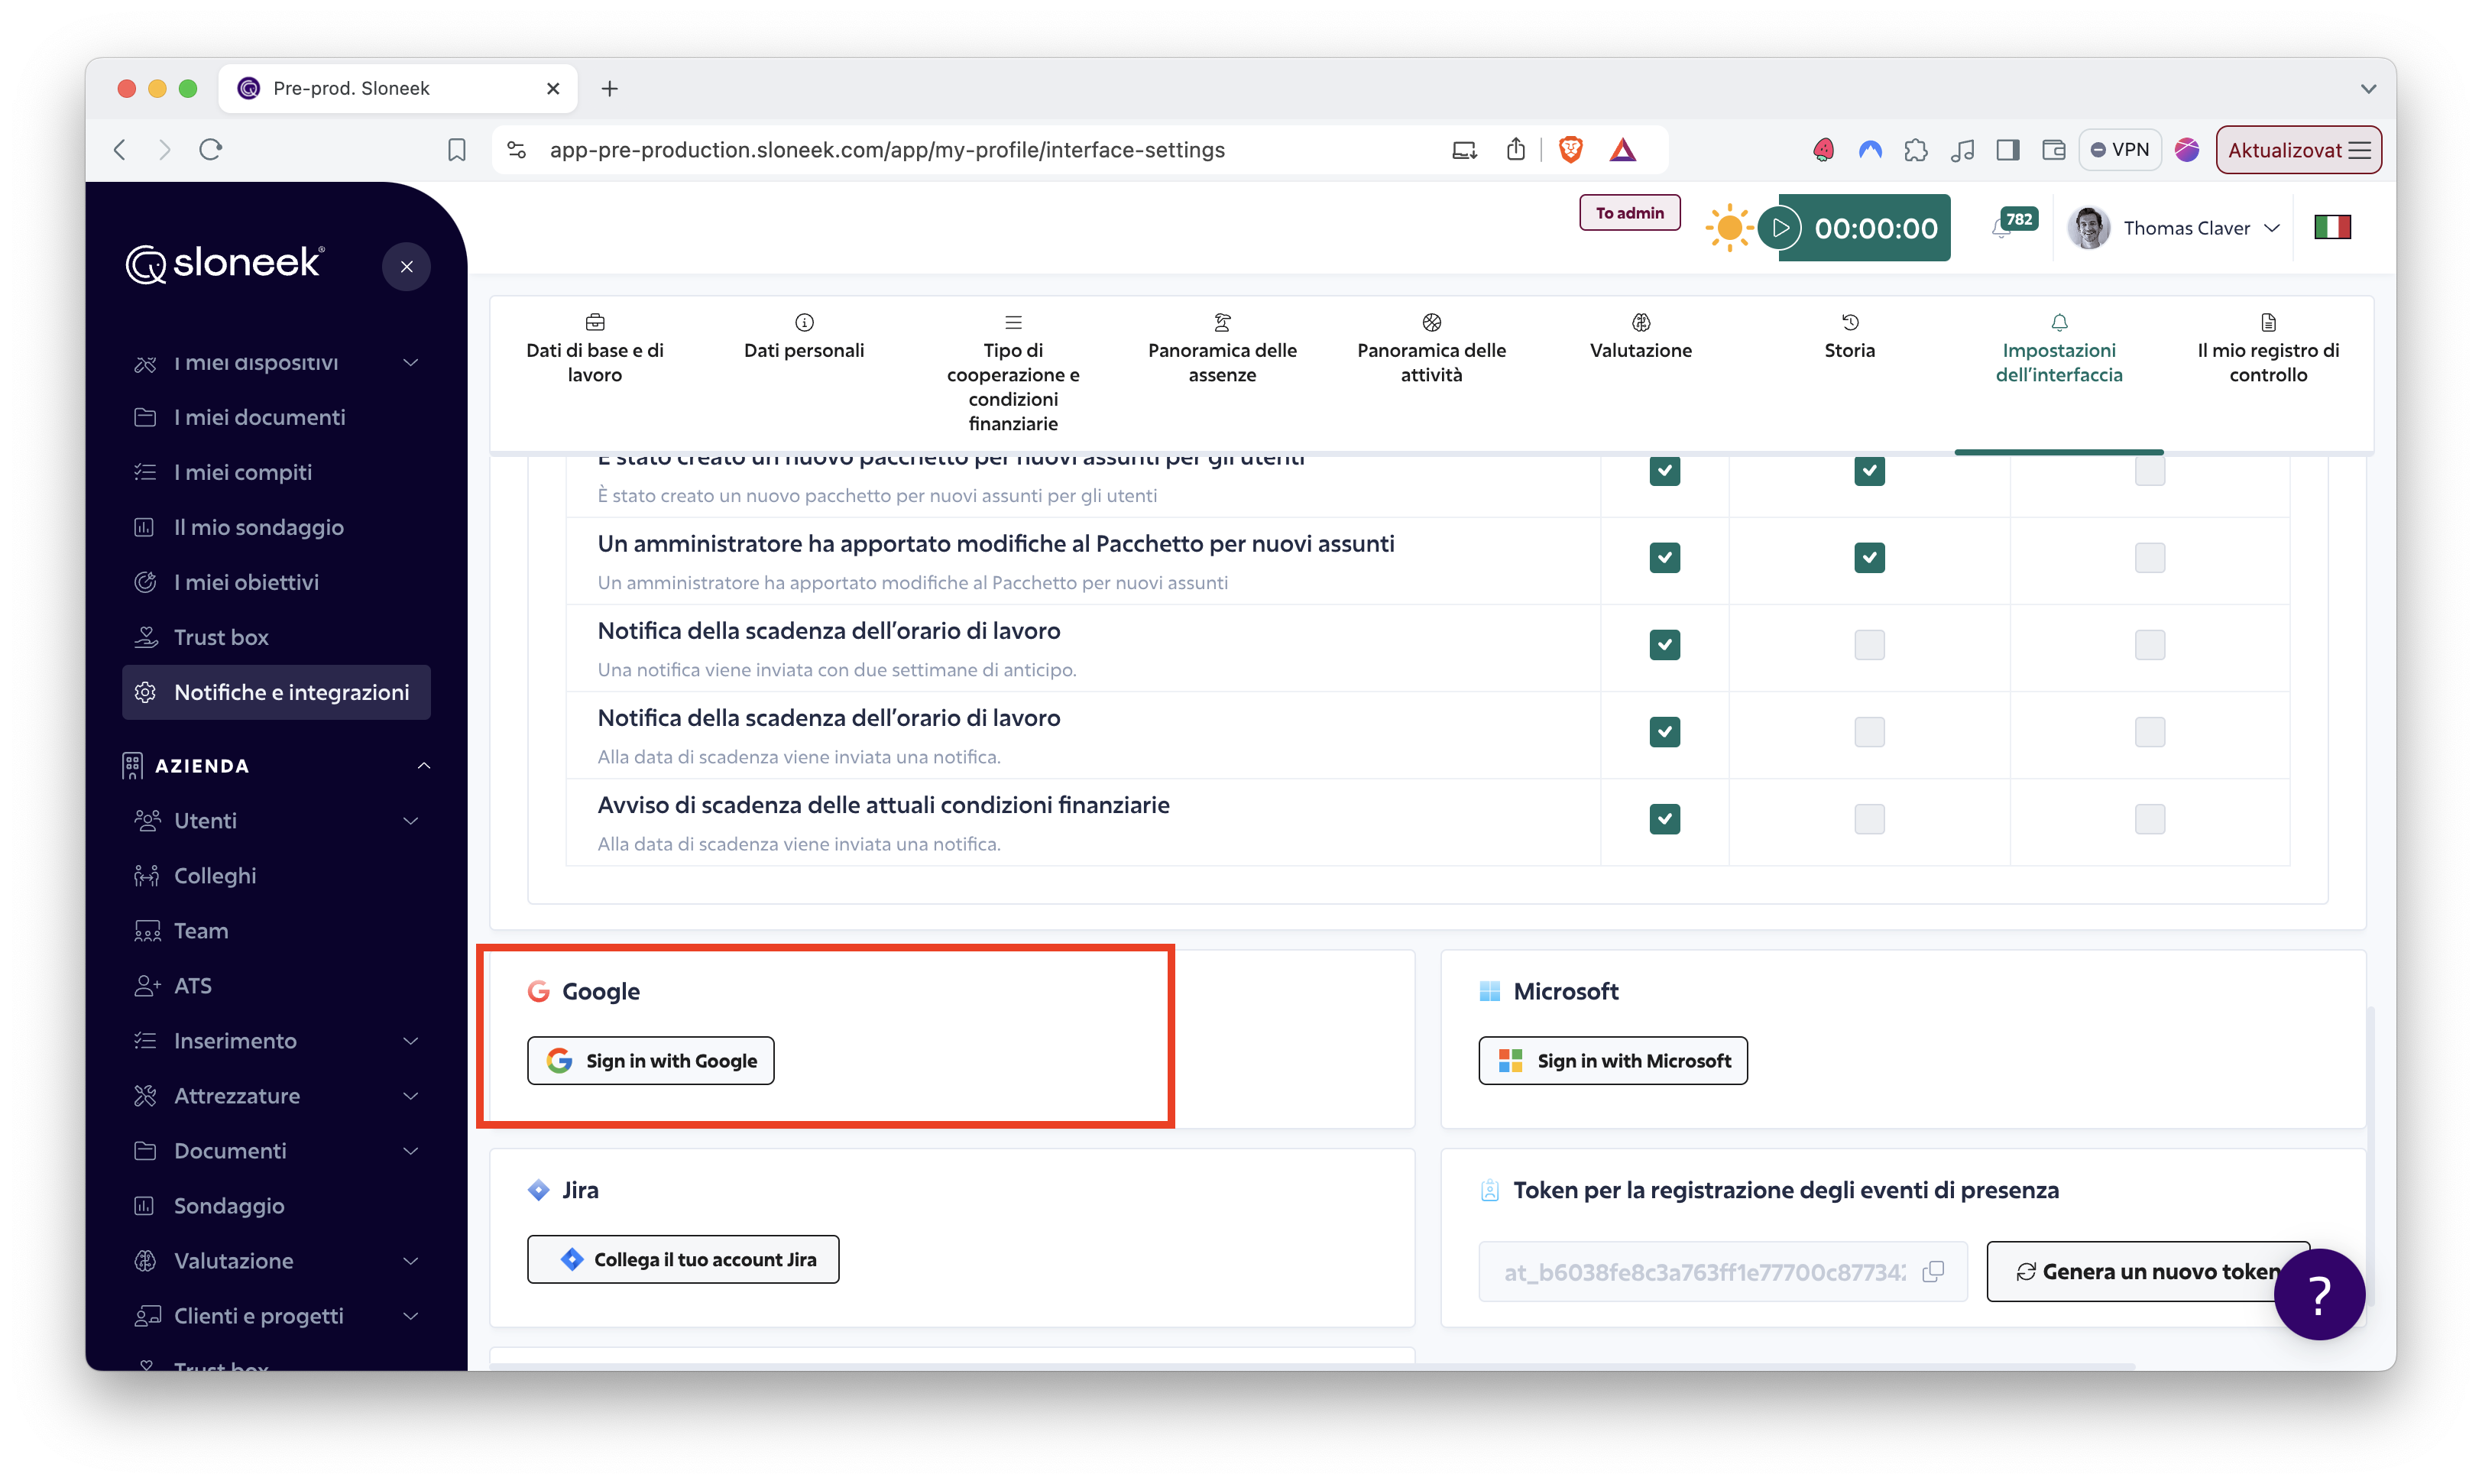Click the To admin button
Image resolution: width=2482 pixels, height=1484 pixels.
[x=1629, y=212]
